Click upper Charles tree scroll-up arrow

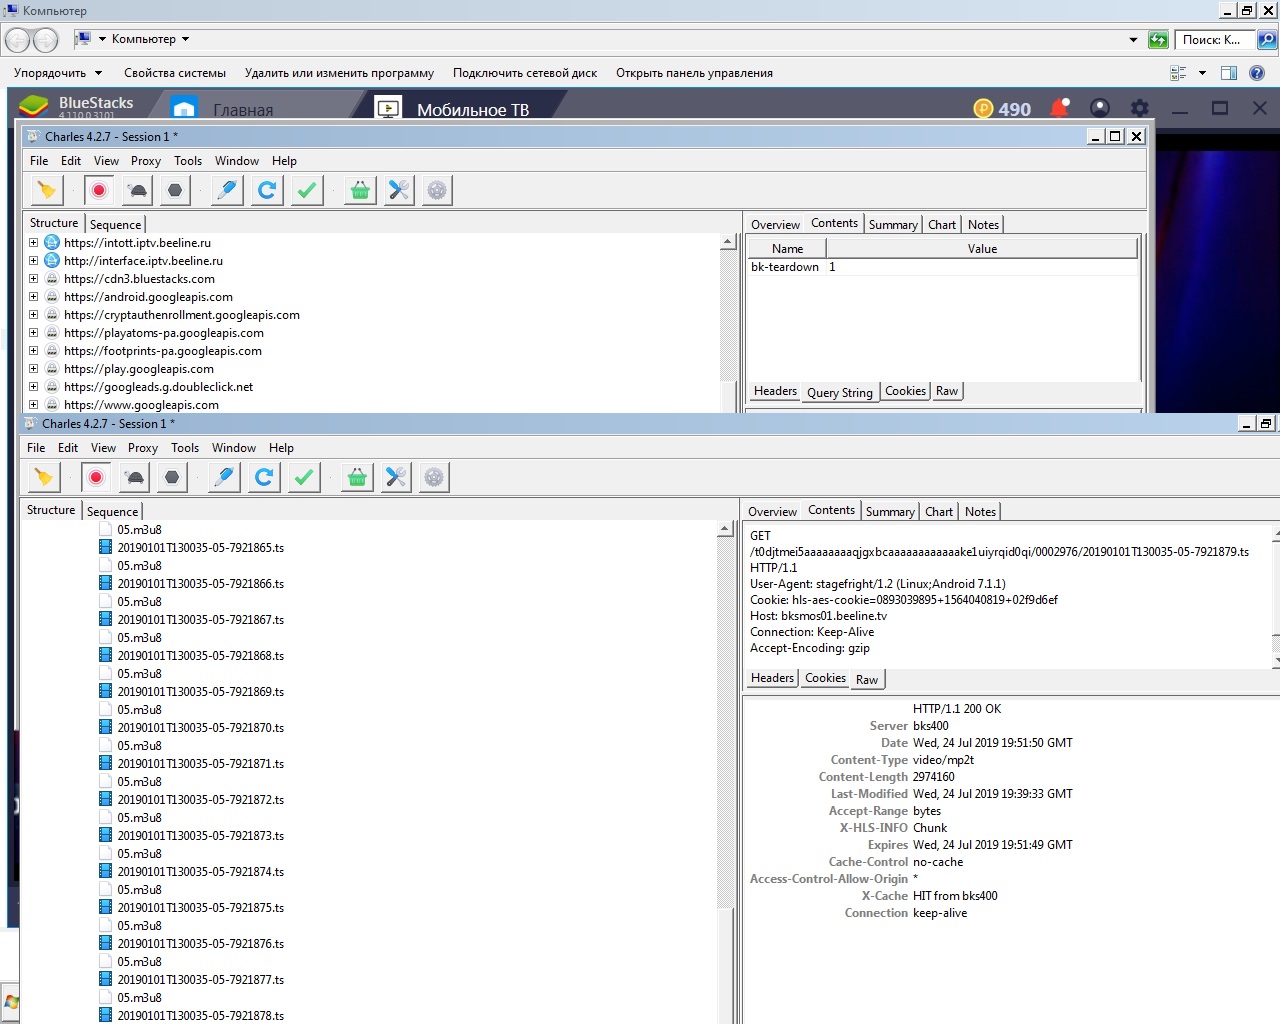coord(728,242)
